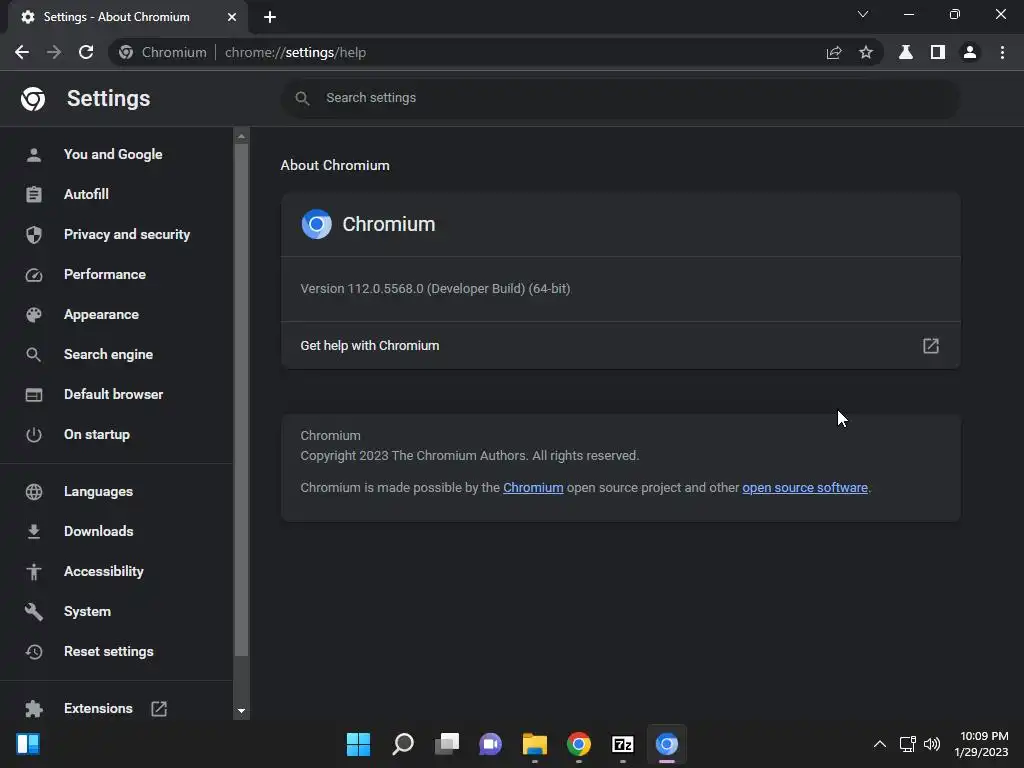This screenshot has height=768, width=1024.
Task: Focus the Search settings field
Action: tap(620, 98)
